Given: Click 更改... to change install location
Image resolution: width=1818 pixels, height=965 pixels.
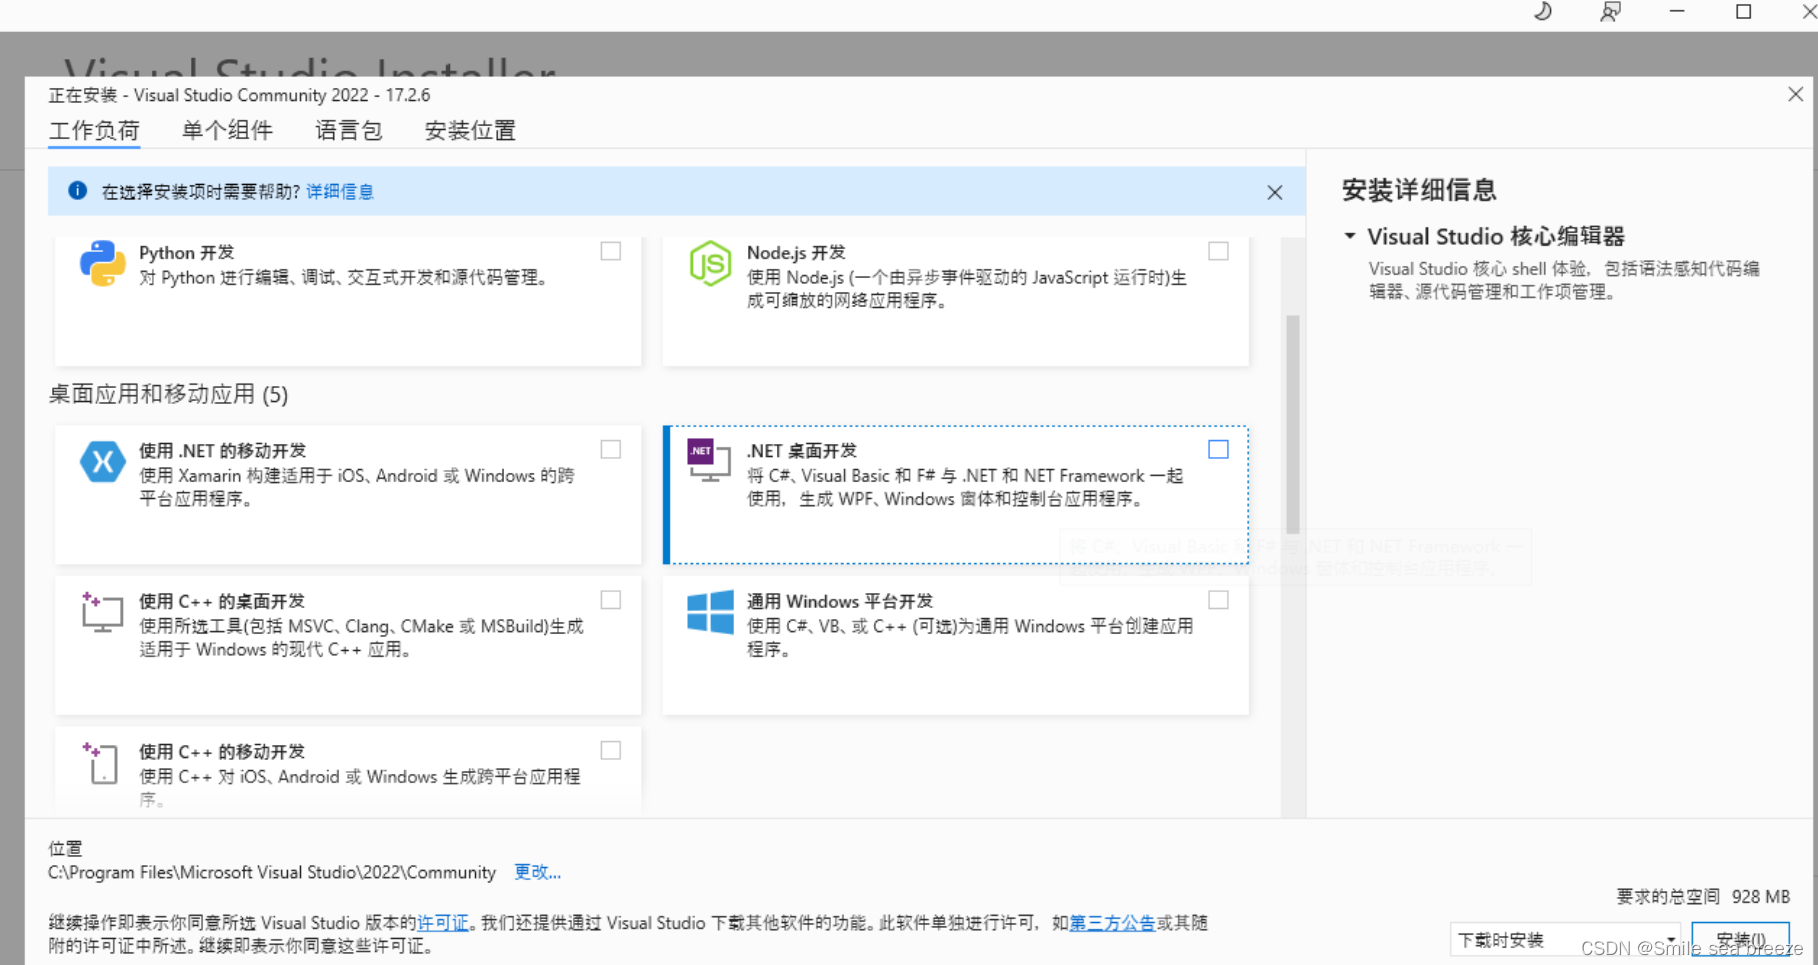Looking at the screenshot, I should coord(537,872).
